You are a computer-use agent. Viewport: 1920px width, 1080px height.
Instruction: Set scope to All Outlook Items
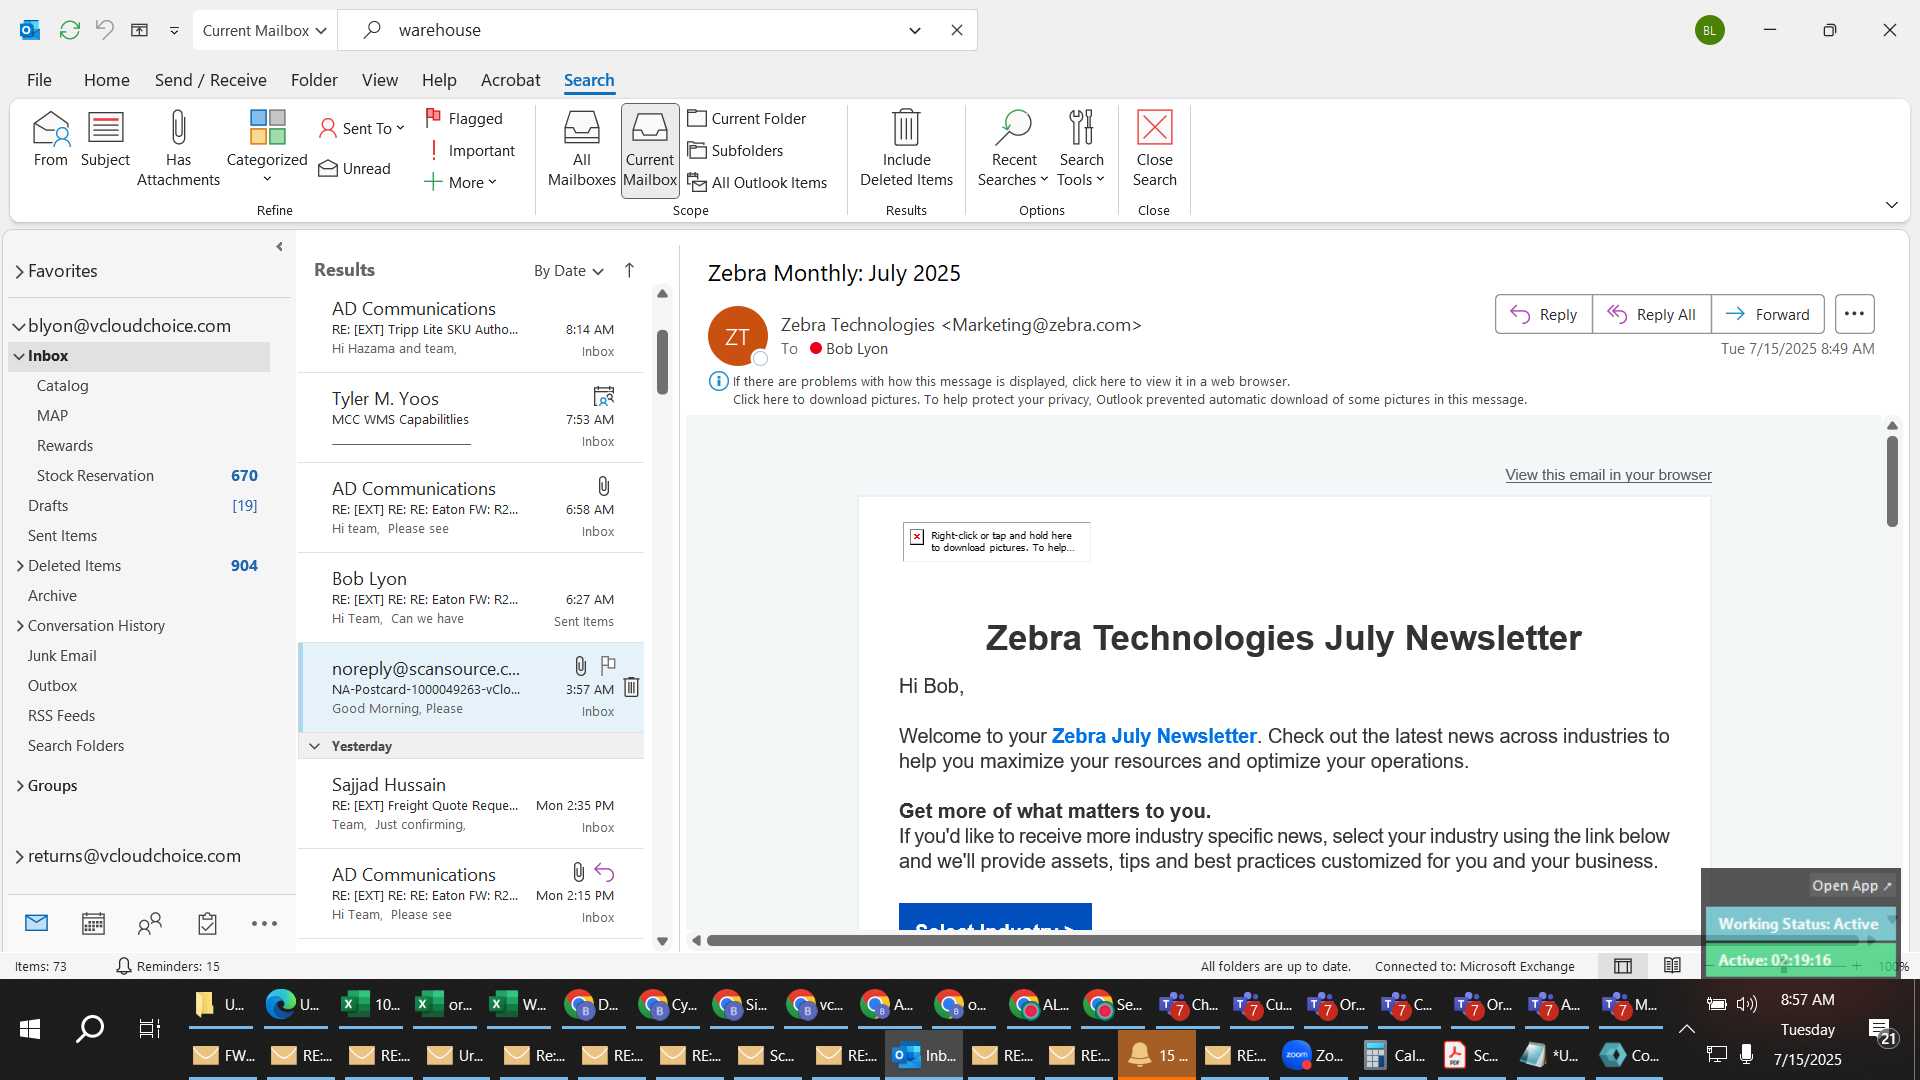(757, 182)
